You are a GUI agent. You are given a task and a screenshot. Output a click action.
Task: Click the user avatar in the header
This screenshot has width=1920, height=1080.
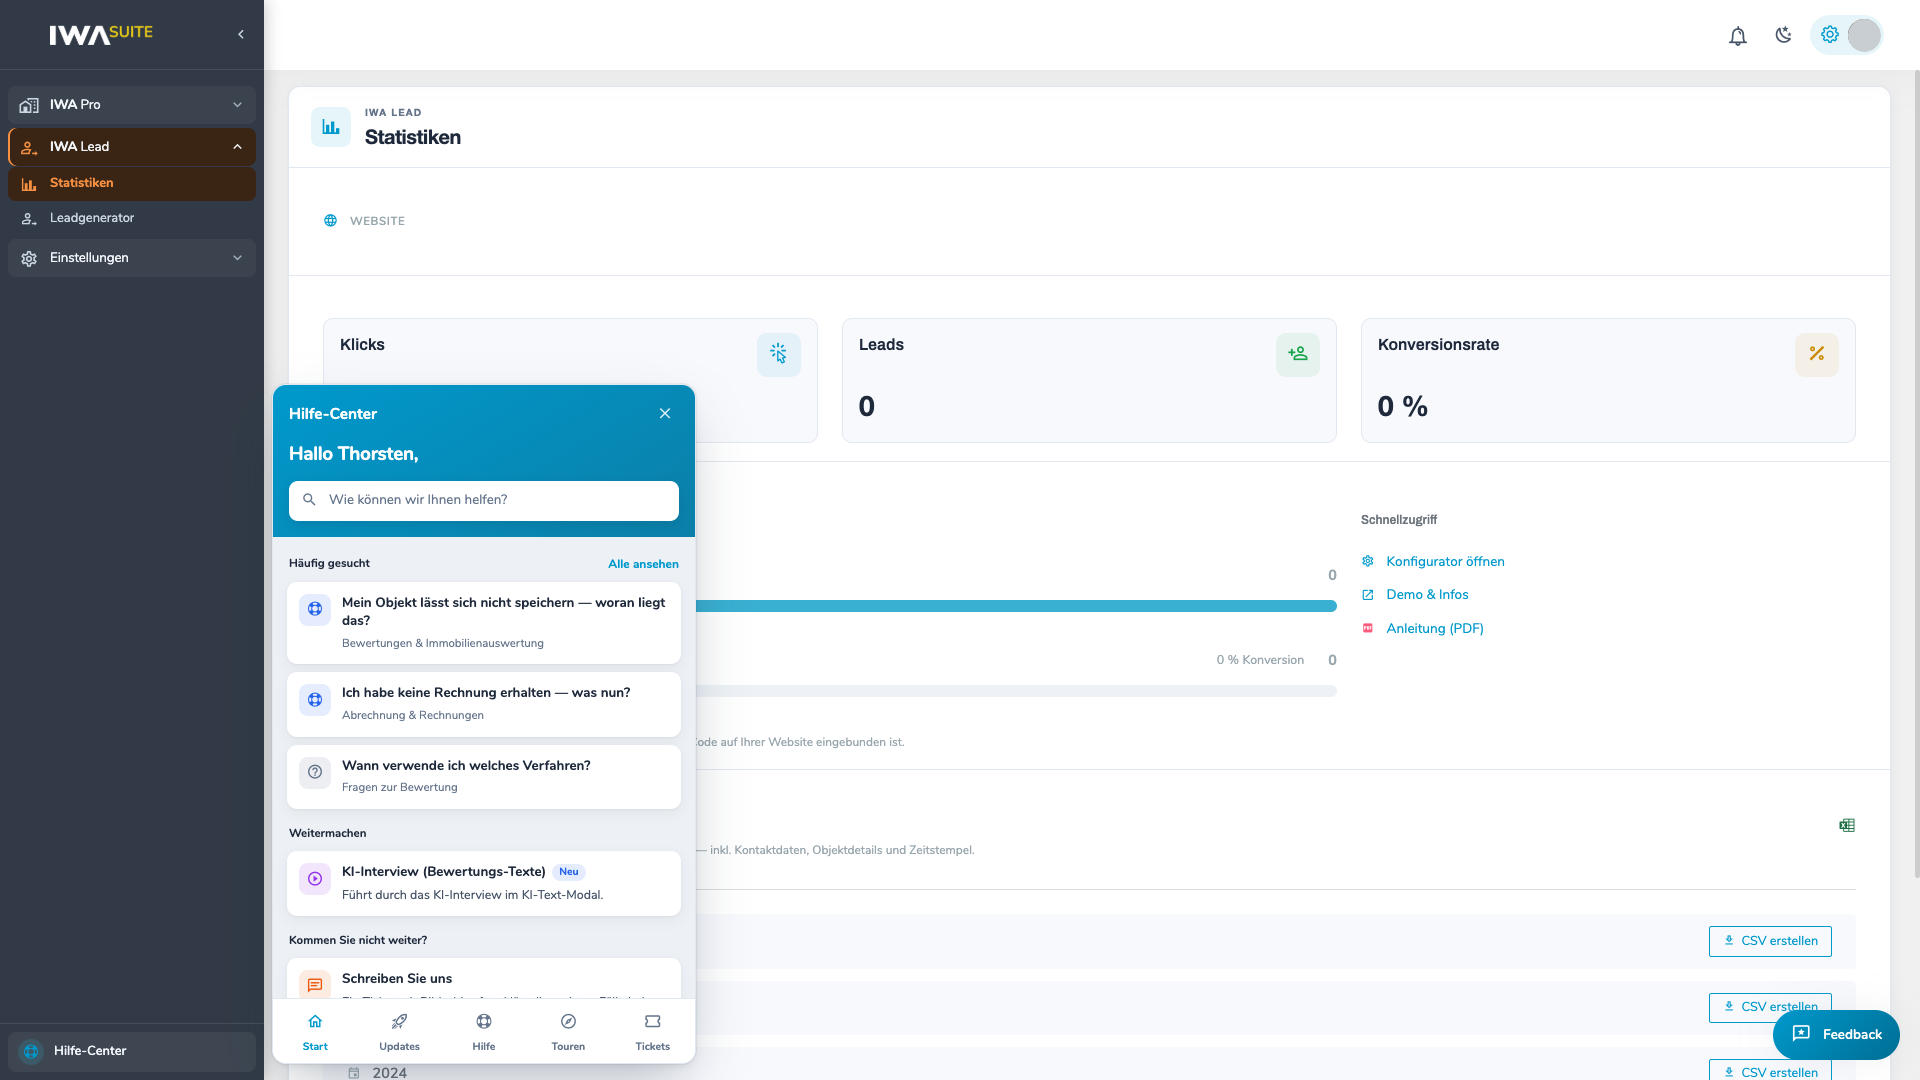pyautogui.click(x=1864, y=35)
